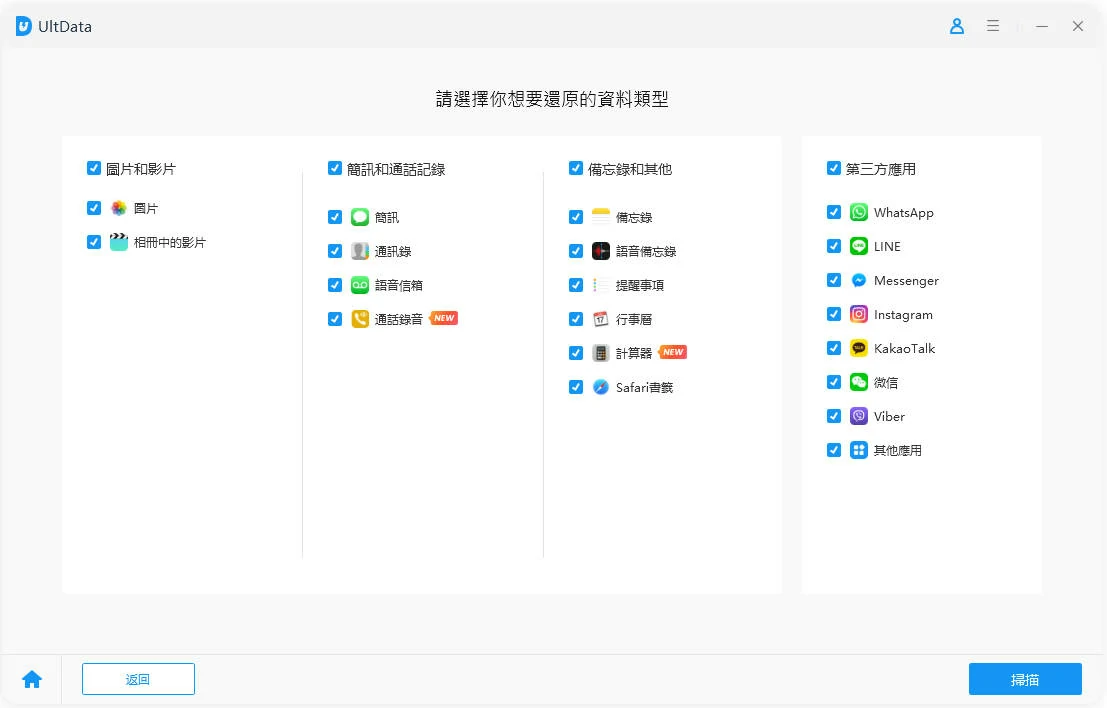Start scanning with the 掃描 button
This screenshot has width=1107, height=708.
point(1025,680)
